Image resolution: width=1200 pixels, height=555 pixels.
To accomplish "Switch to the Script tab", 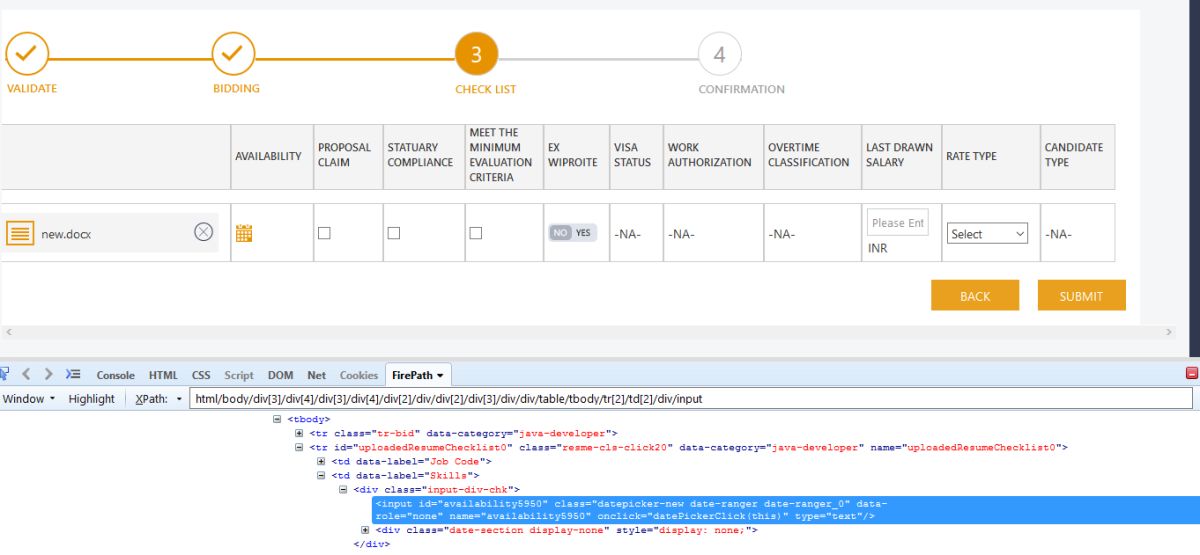I will [239, 375].
